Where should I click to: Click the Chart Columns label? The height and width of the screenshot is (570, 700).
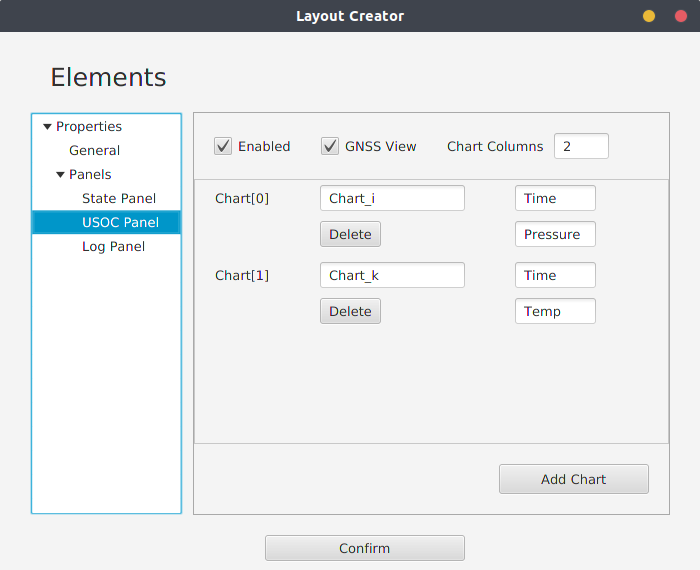tap(495, 146)
